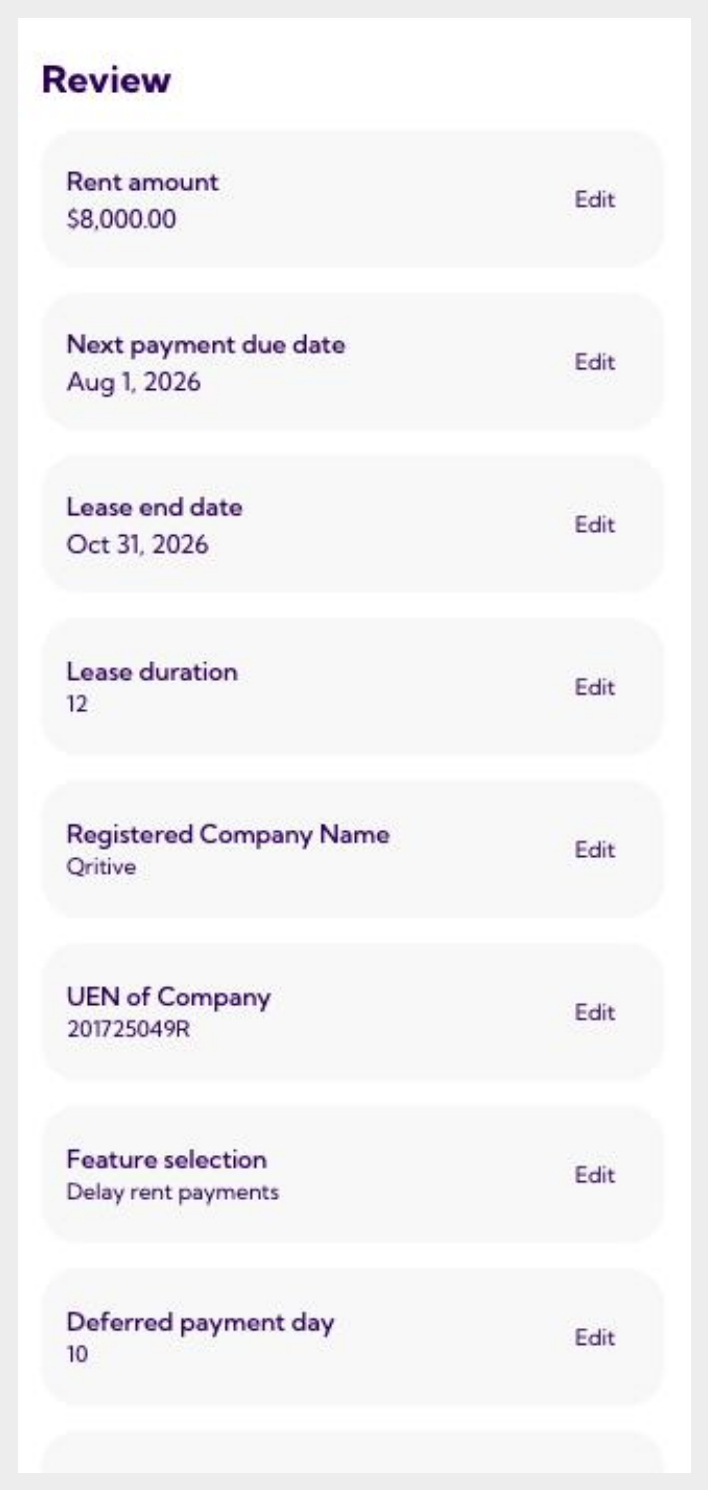Edit the Deferred payment day
The image size is (708, 1490).
pos(594,1338)
